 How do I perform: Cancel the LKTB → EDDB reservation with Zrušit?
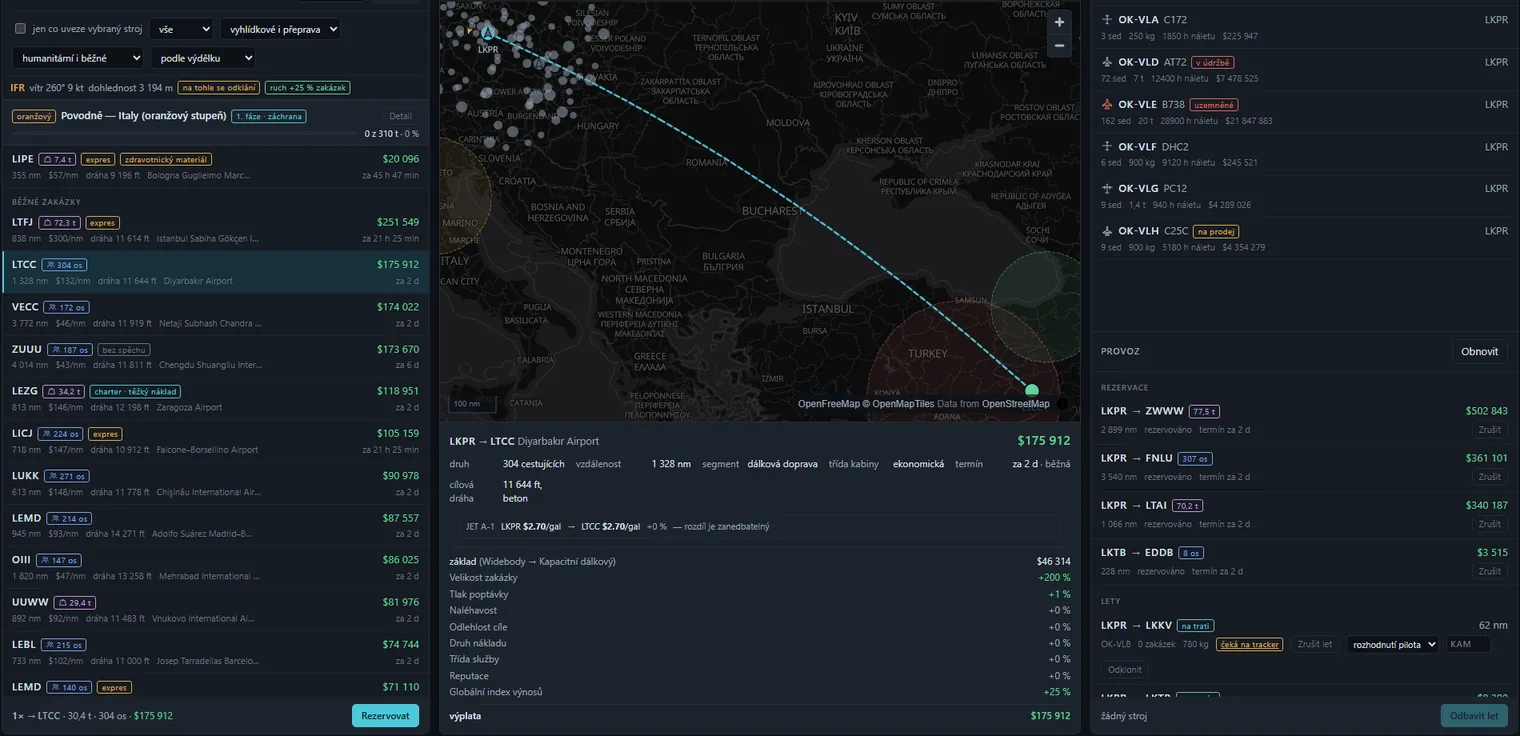pos(1490,571)
